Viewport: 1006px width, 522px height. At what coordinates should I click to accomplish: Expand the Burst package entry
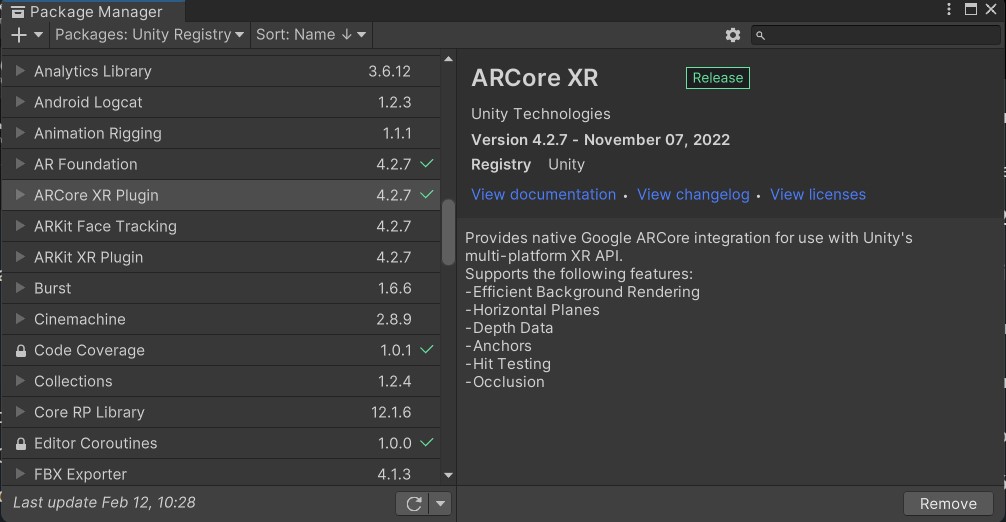pos(20,287)
